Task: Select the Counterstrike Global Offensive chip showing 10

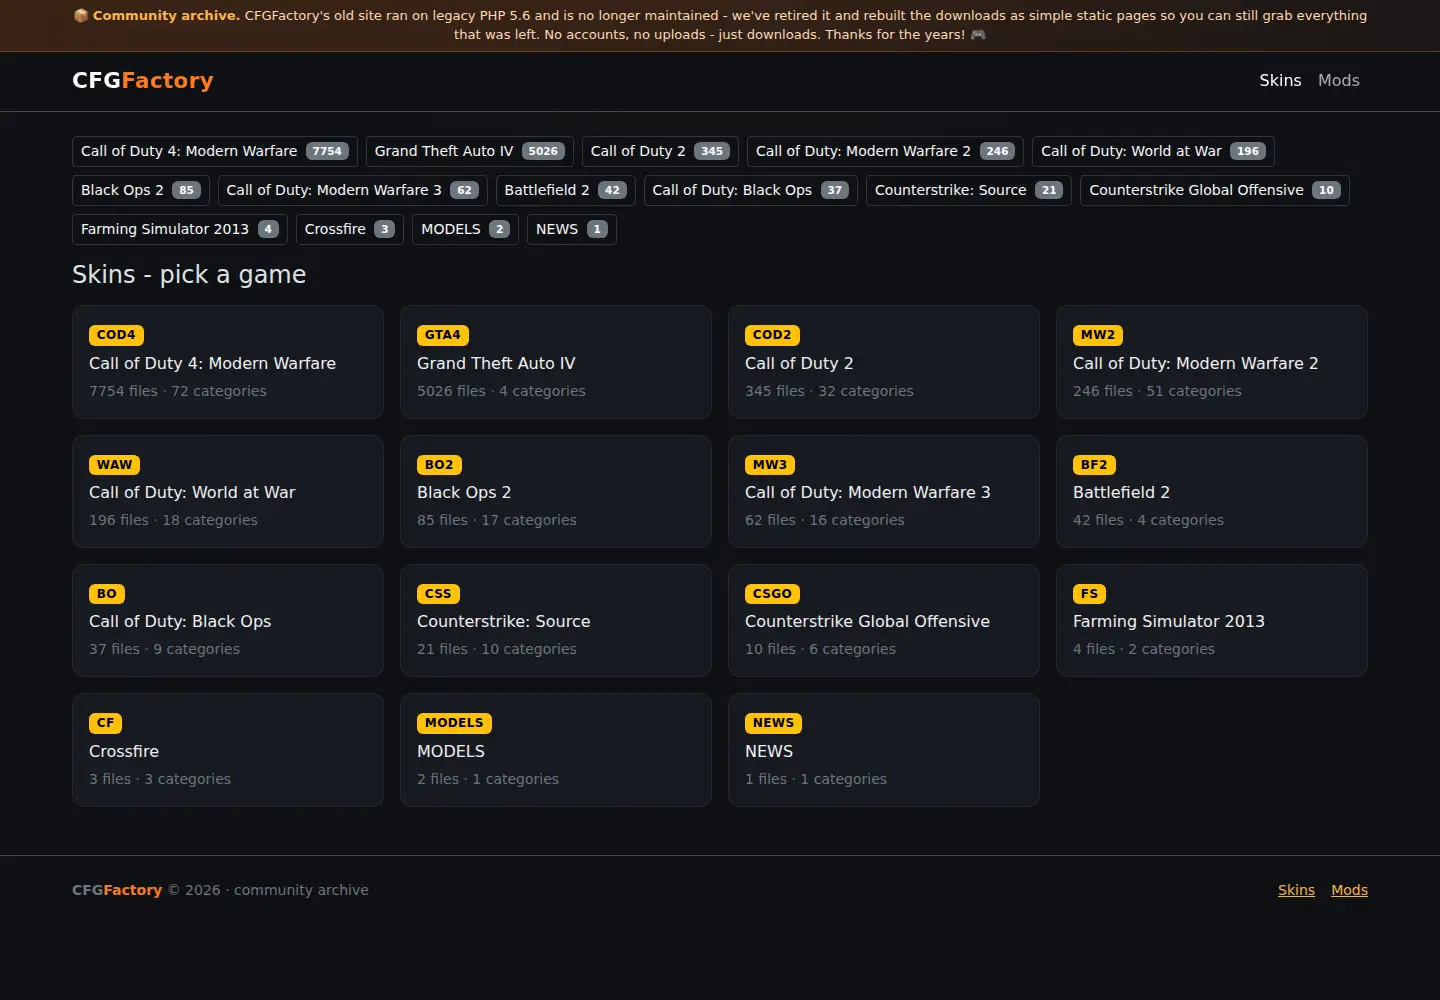Action: pyautogui.click(x=1215, y=190)
